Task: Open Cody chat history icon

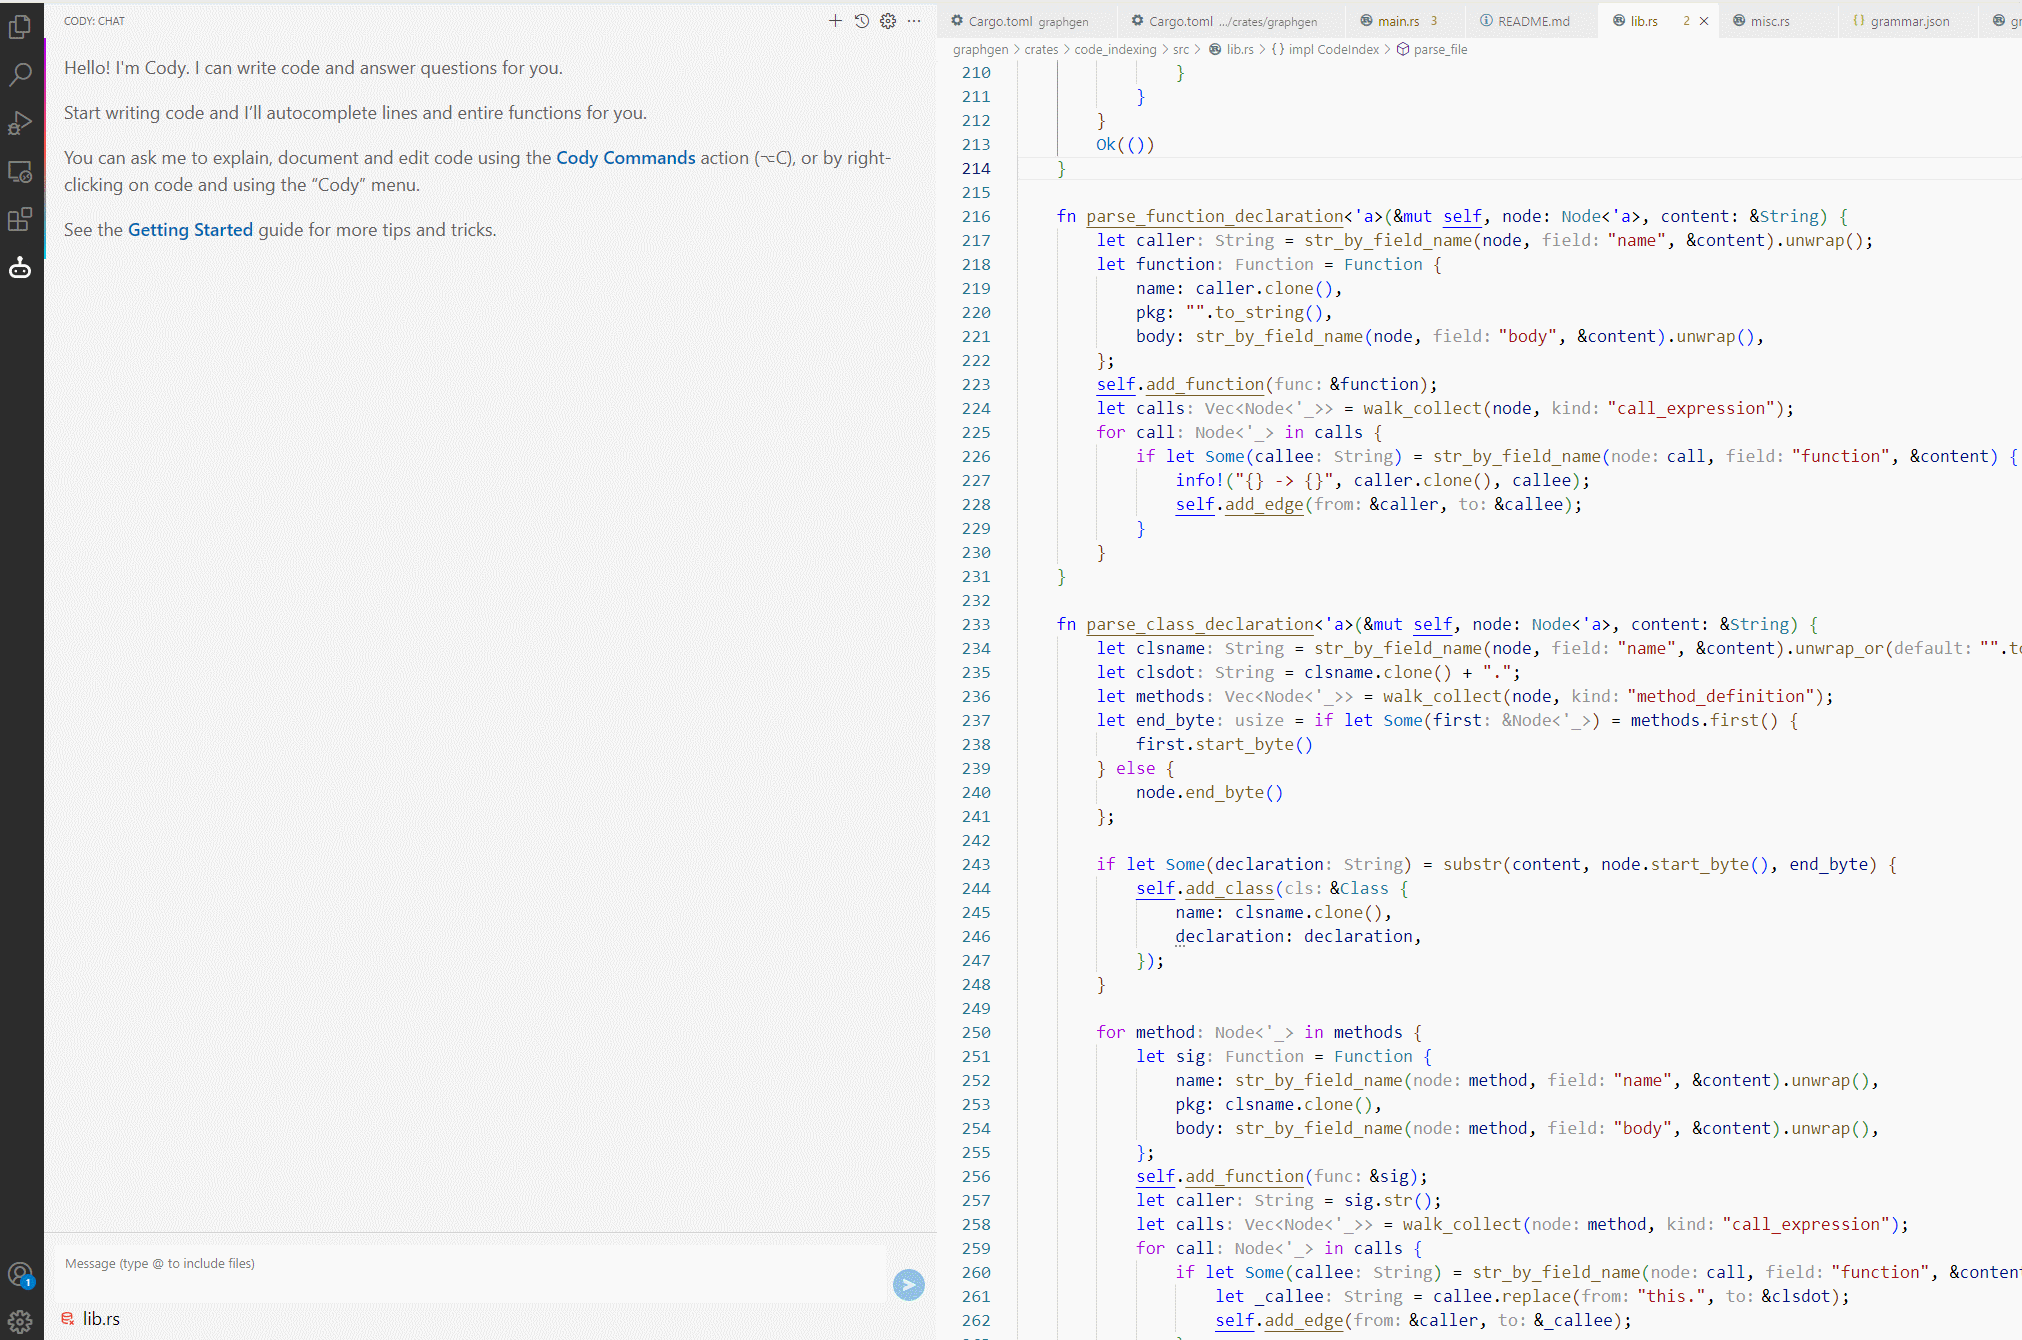Action: click(862, 21)
